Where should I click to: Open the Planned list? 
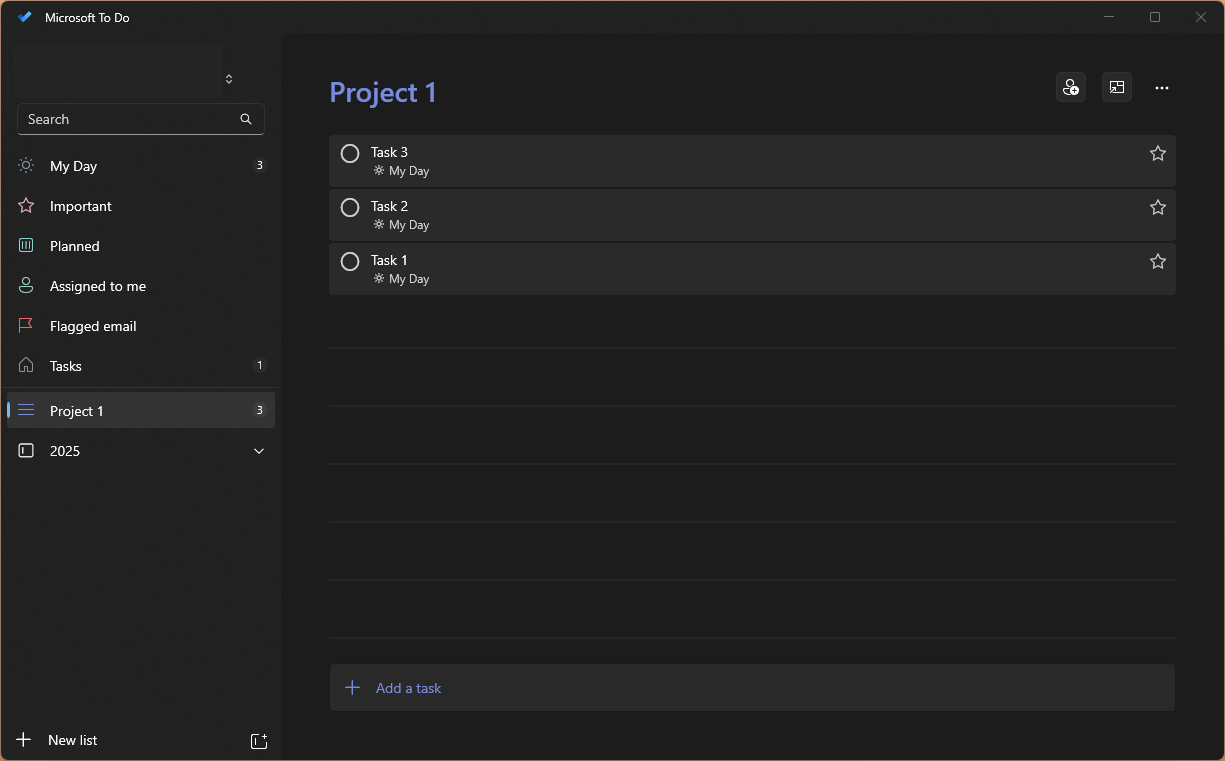click(x=141, y=246)
